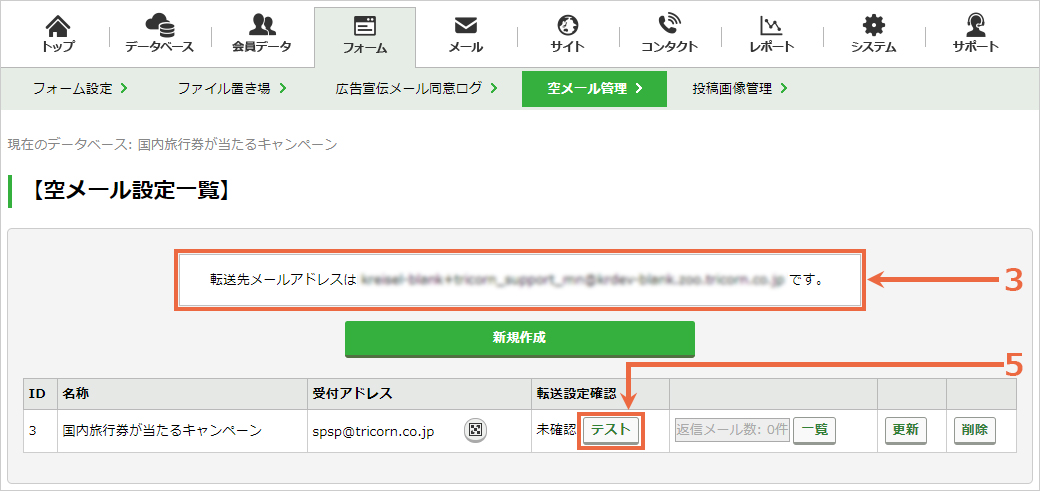Viewport: 1040px width, 491px height.
Task: Click the 転送設定確認 column header
Action: (x=600, y=394)
